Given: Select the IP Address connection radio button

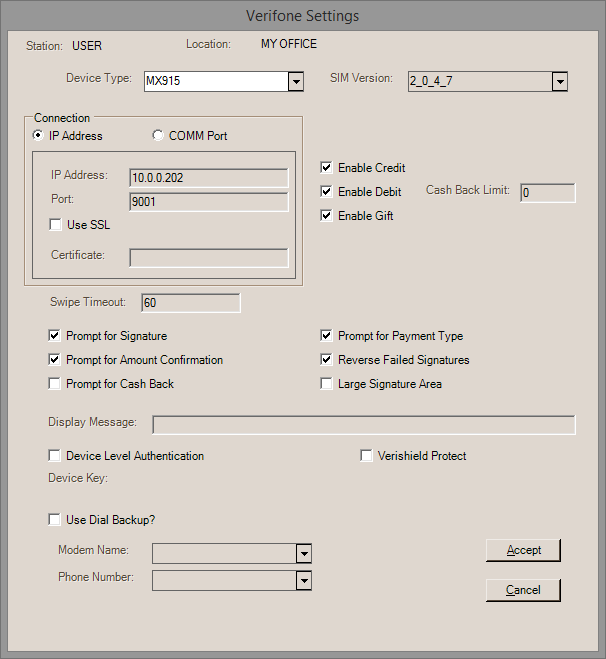Looking at the screenshot, I should tap(38, 135).
